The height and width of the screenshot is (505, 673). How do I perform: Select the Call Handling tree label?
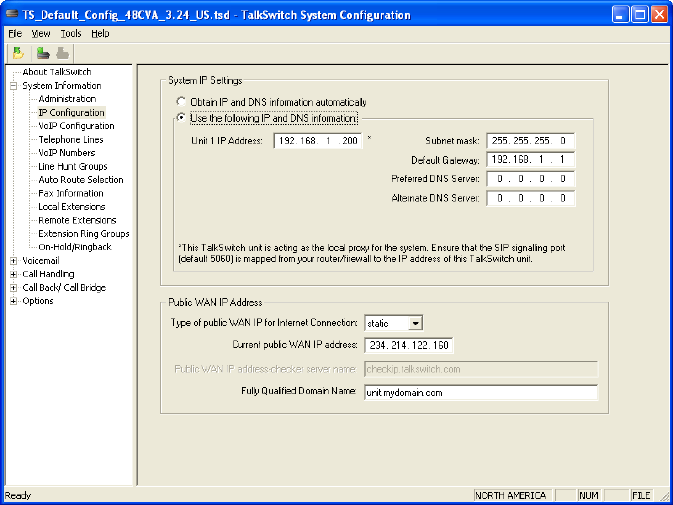tap(48, 274)
